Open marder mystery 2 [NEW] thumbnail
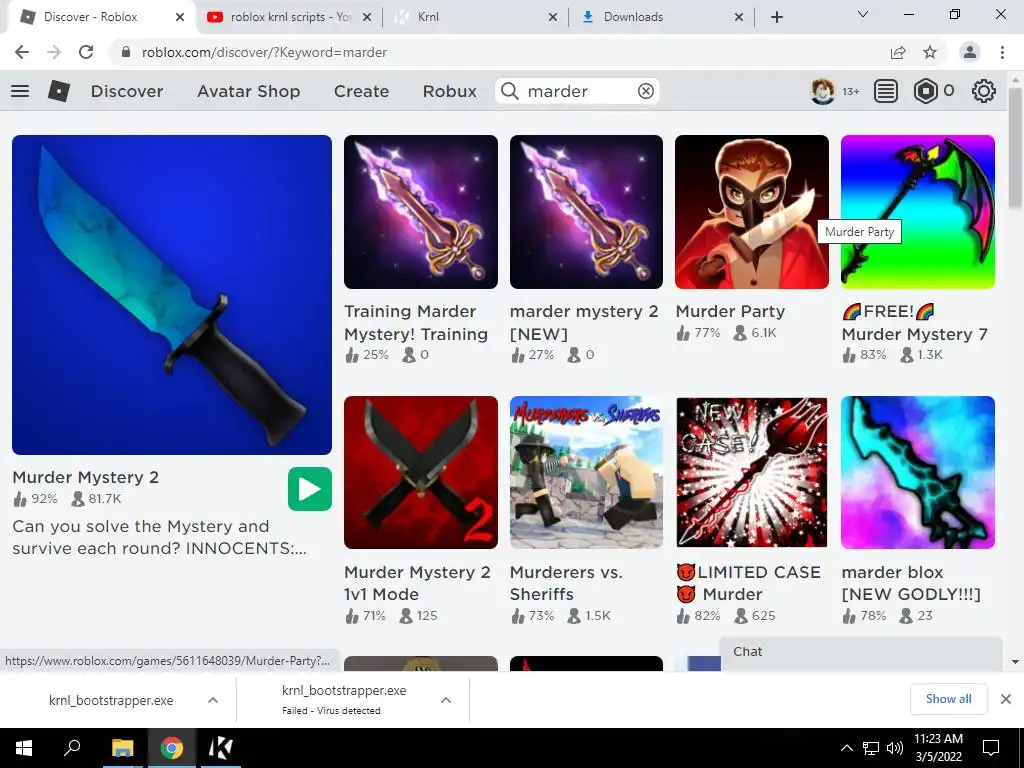 pyautogui.click(x=586, y=212)
